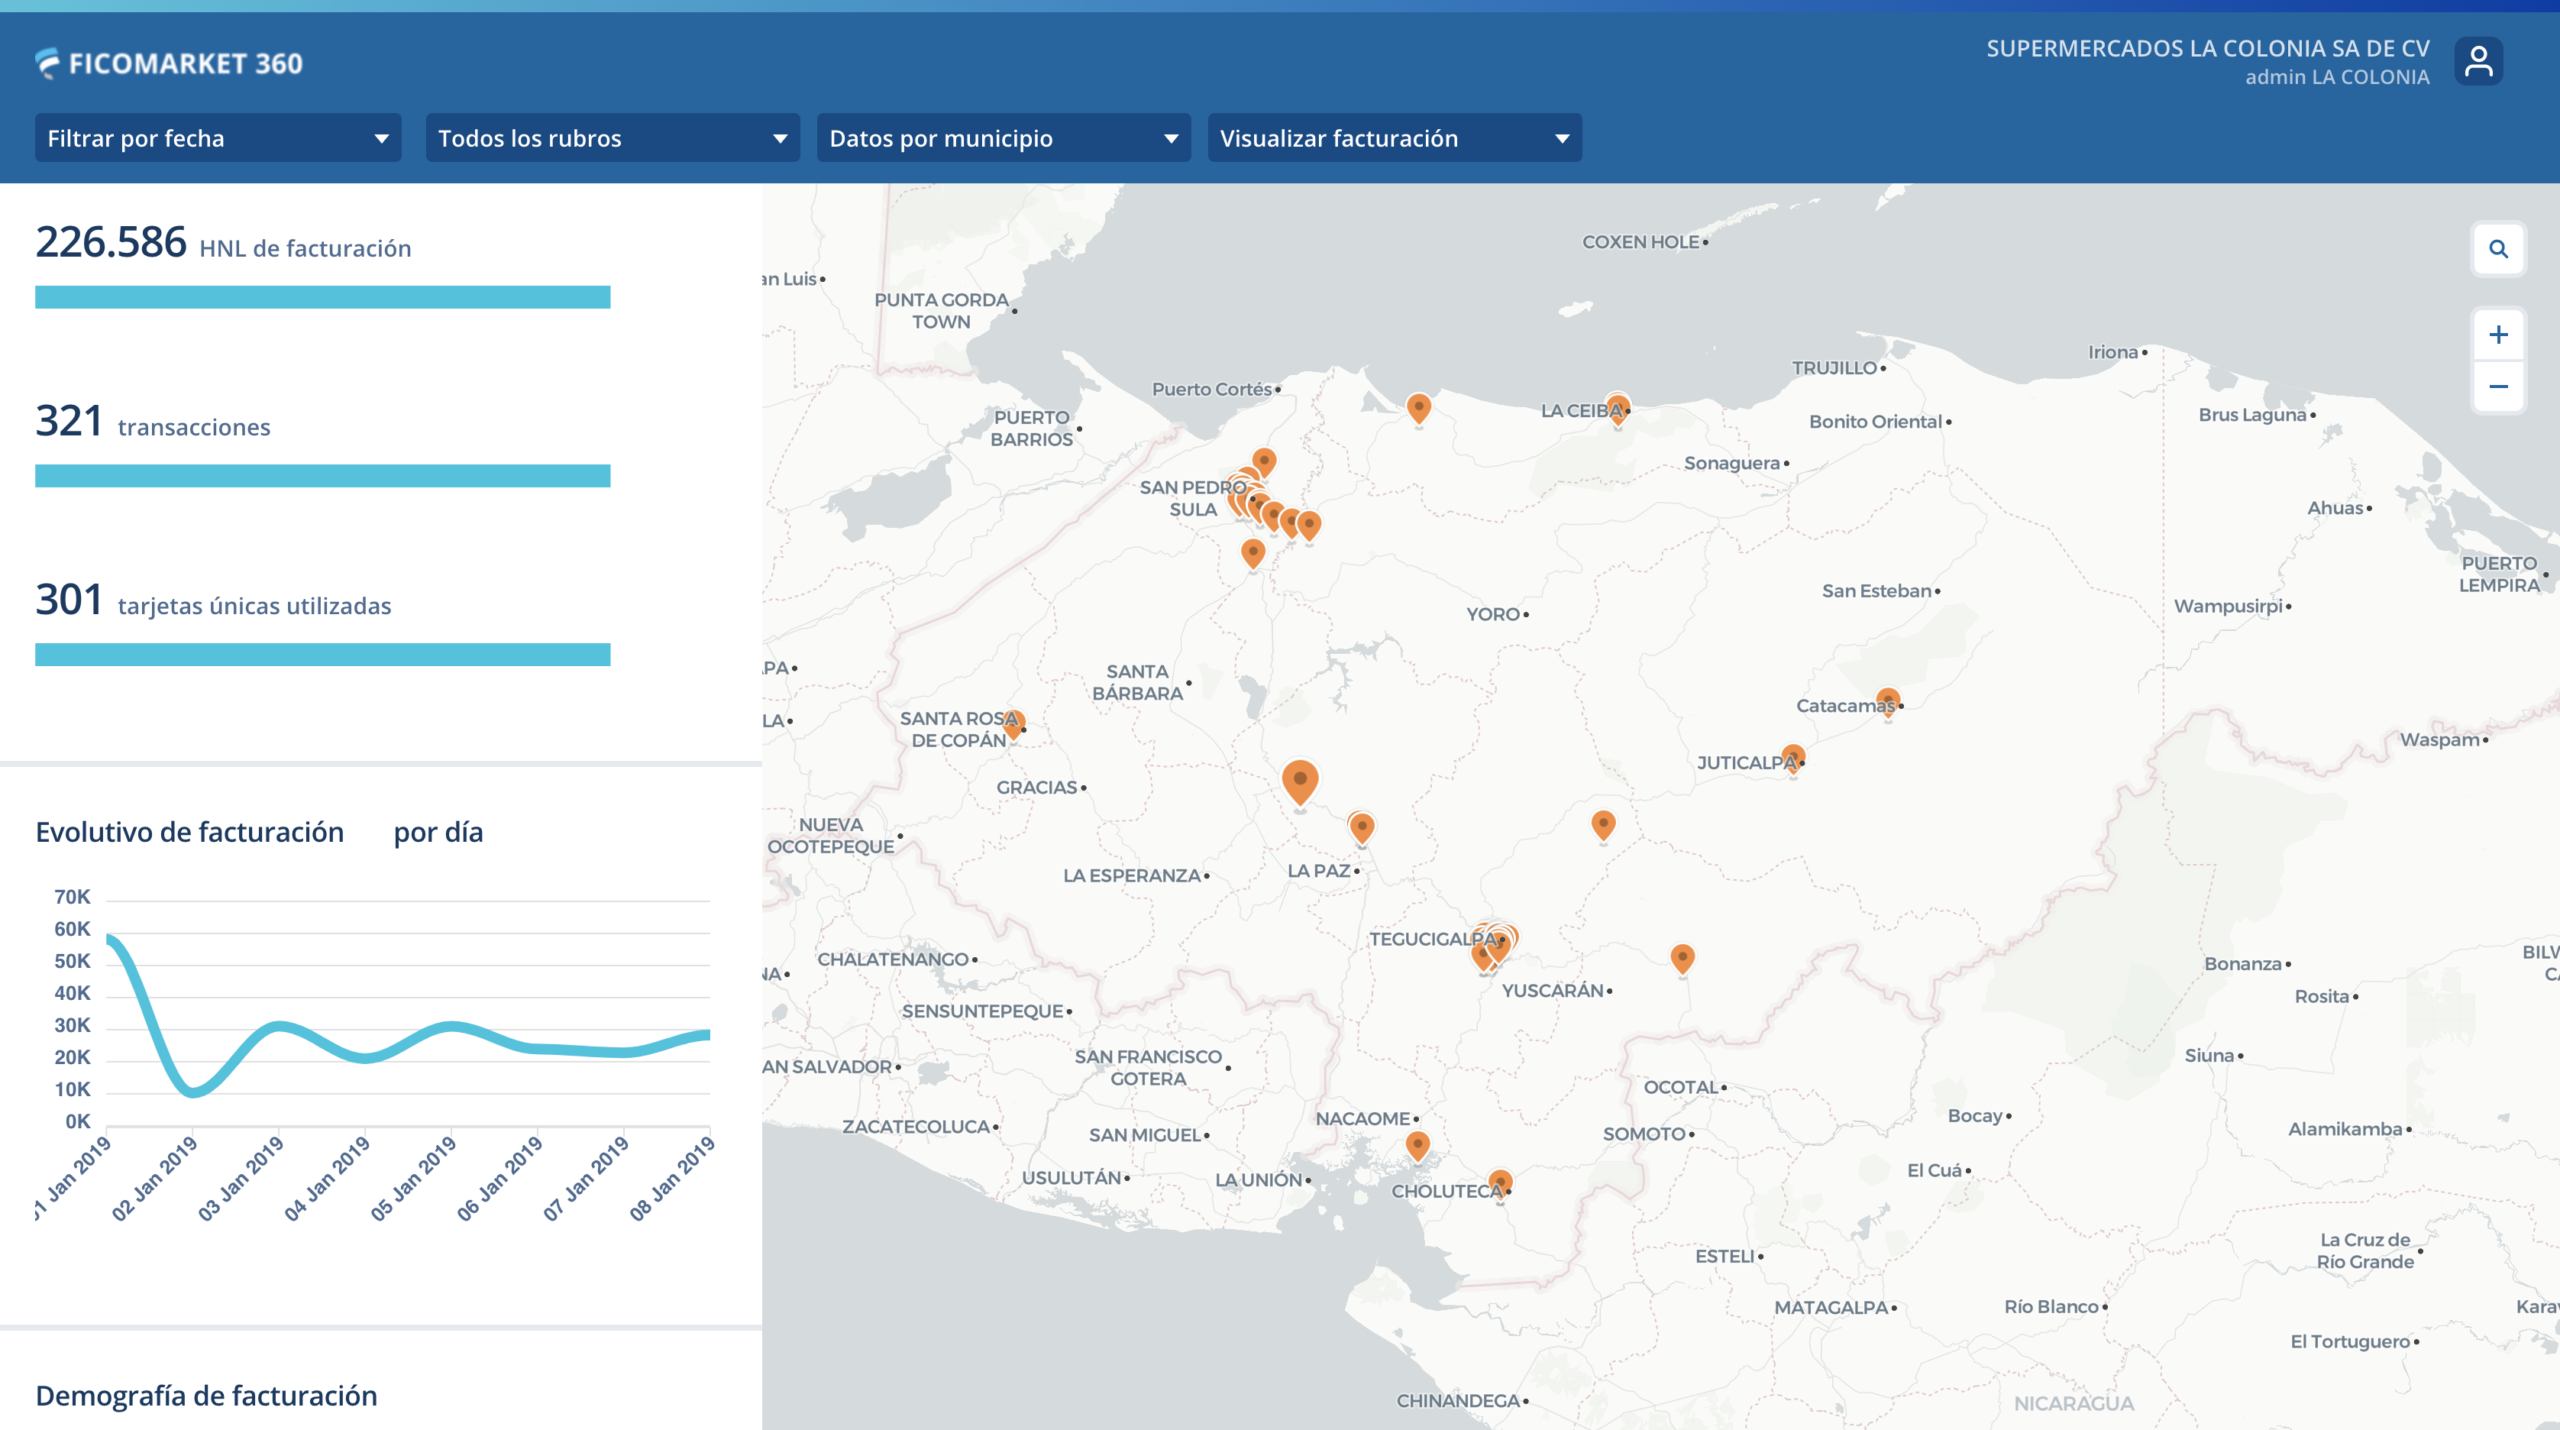
Task: Click the map search magnifier icon
Action: click(2497, 249)
